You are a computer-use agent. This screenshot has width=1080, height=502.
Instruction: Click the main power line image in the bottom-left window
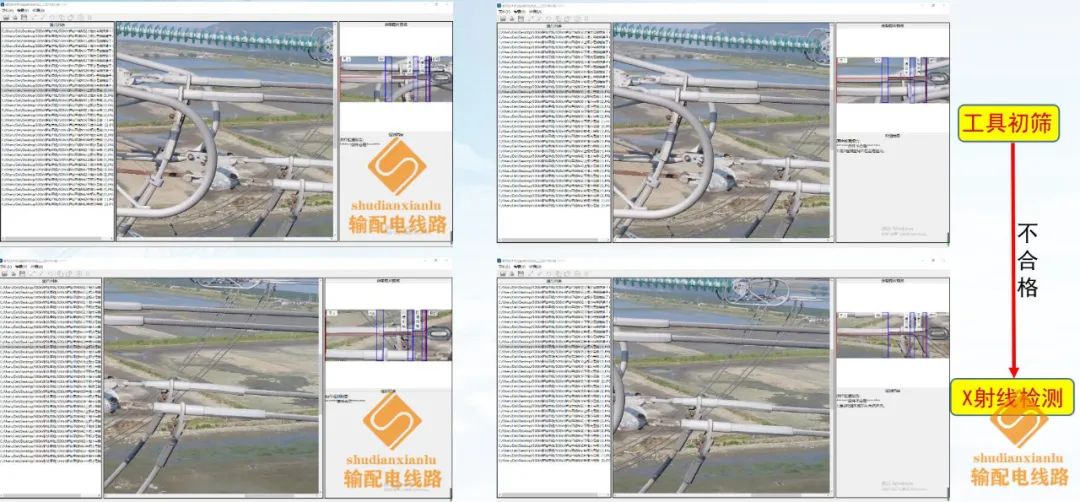pyautogui.click(x=211, y=386)
